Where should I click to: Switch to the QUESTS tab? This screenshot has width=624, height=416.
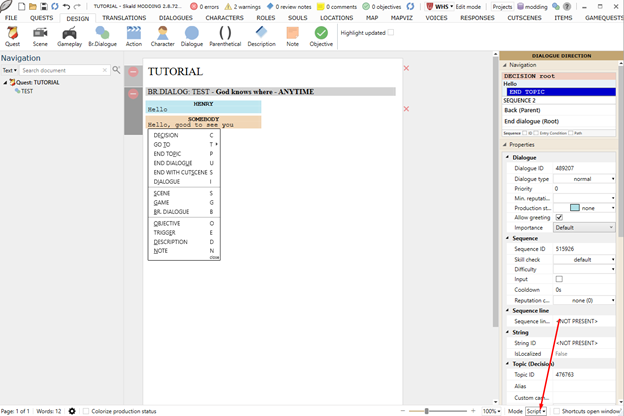(41, 18)
